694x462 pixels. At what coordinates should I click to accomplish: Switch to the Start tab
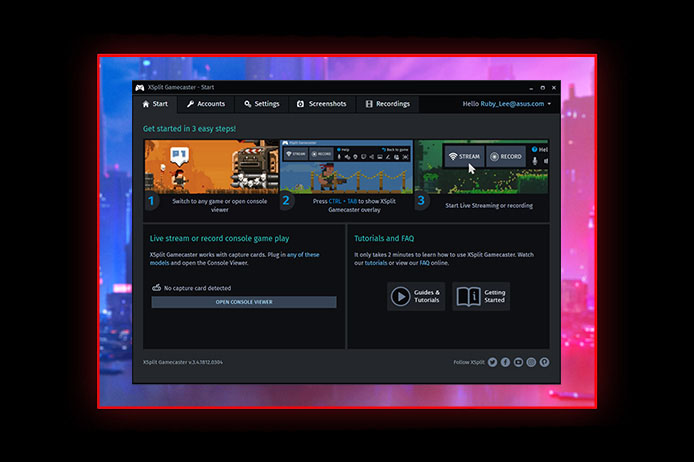click(155, 104)
